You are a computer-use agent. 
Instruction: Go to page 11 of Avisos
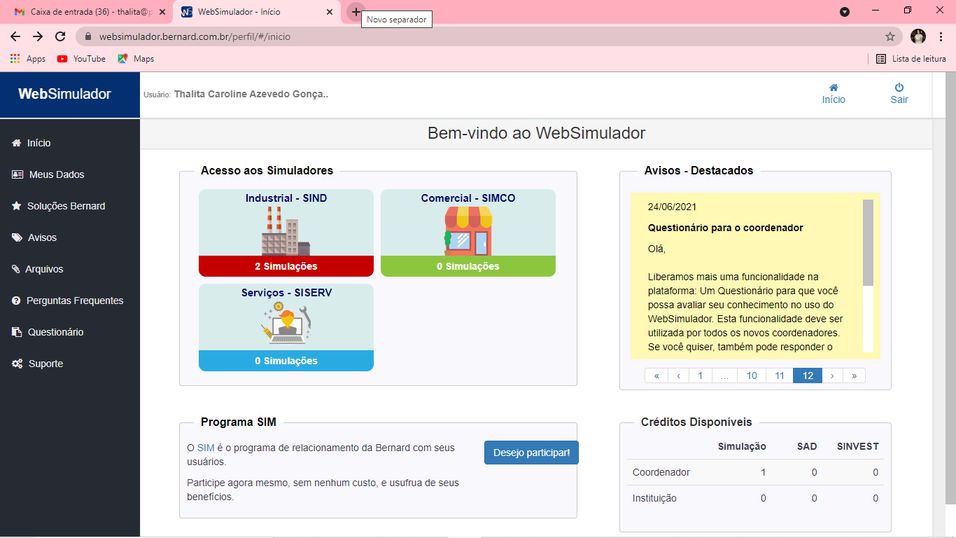point(779,376)
